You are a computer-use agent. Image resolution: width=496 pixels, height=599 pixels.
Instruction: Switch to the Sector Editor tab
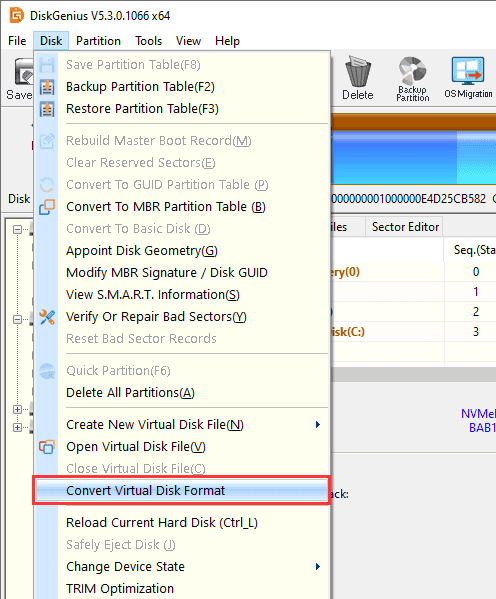405,227
